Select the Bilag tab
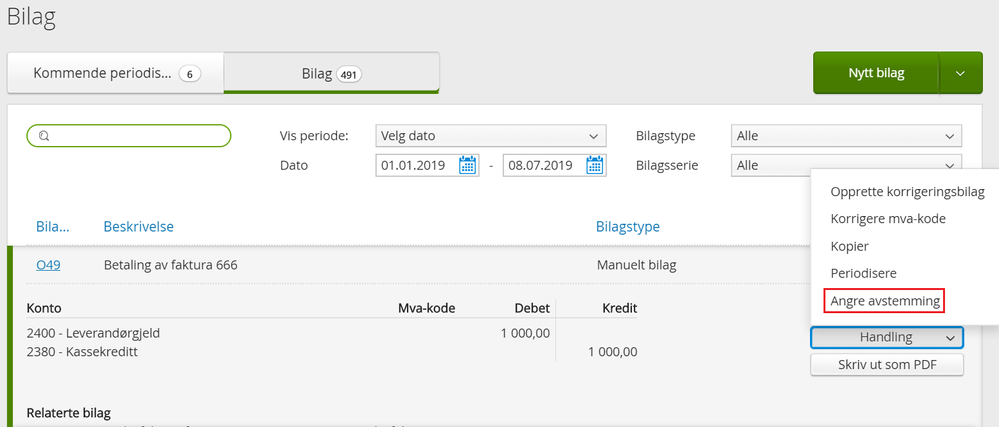 tap(331, 73)
